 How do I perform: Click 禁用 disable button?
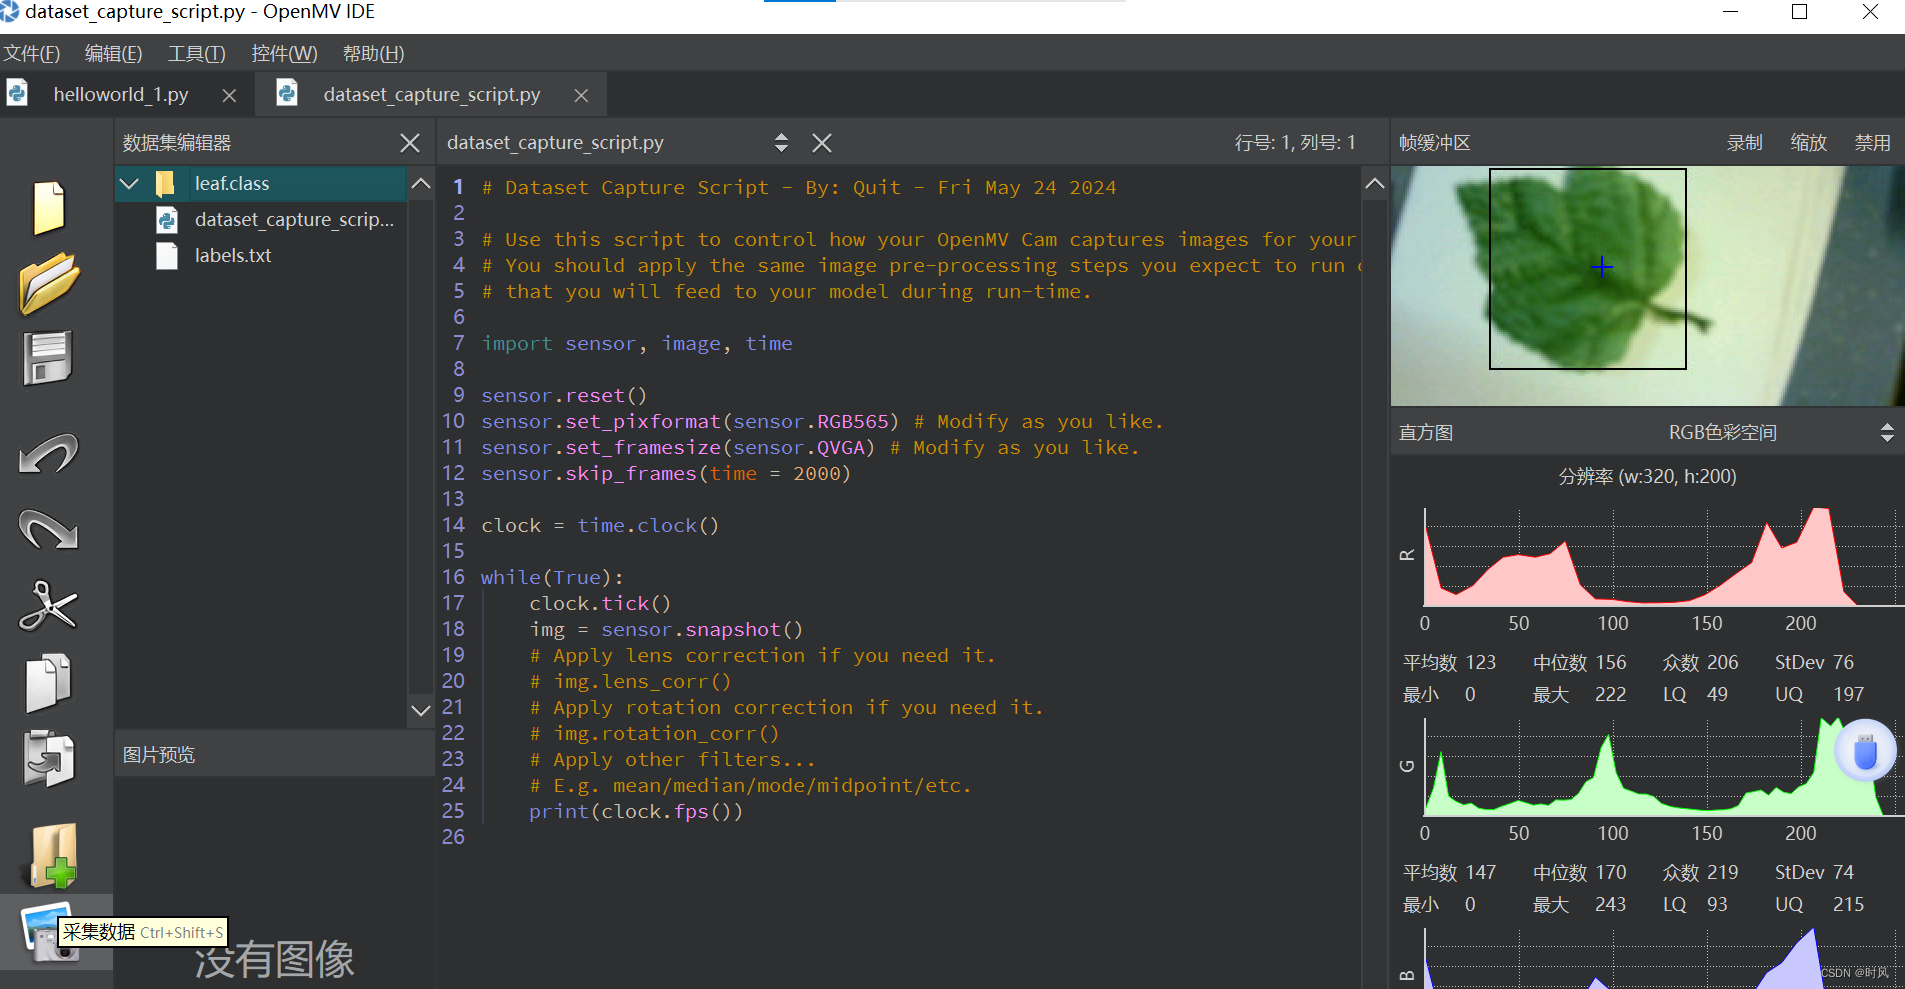tap(1872, 143)
